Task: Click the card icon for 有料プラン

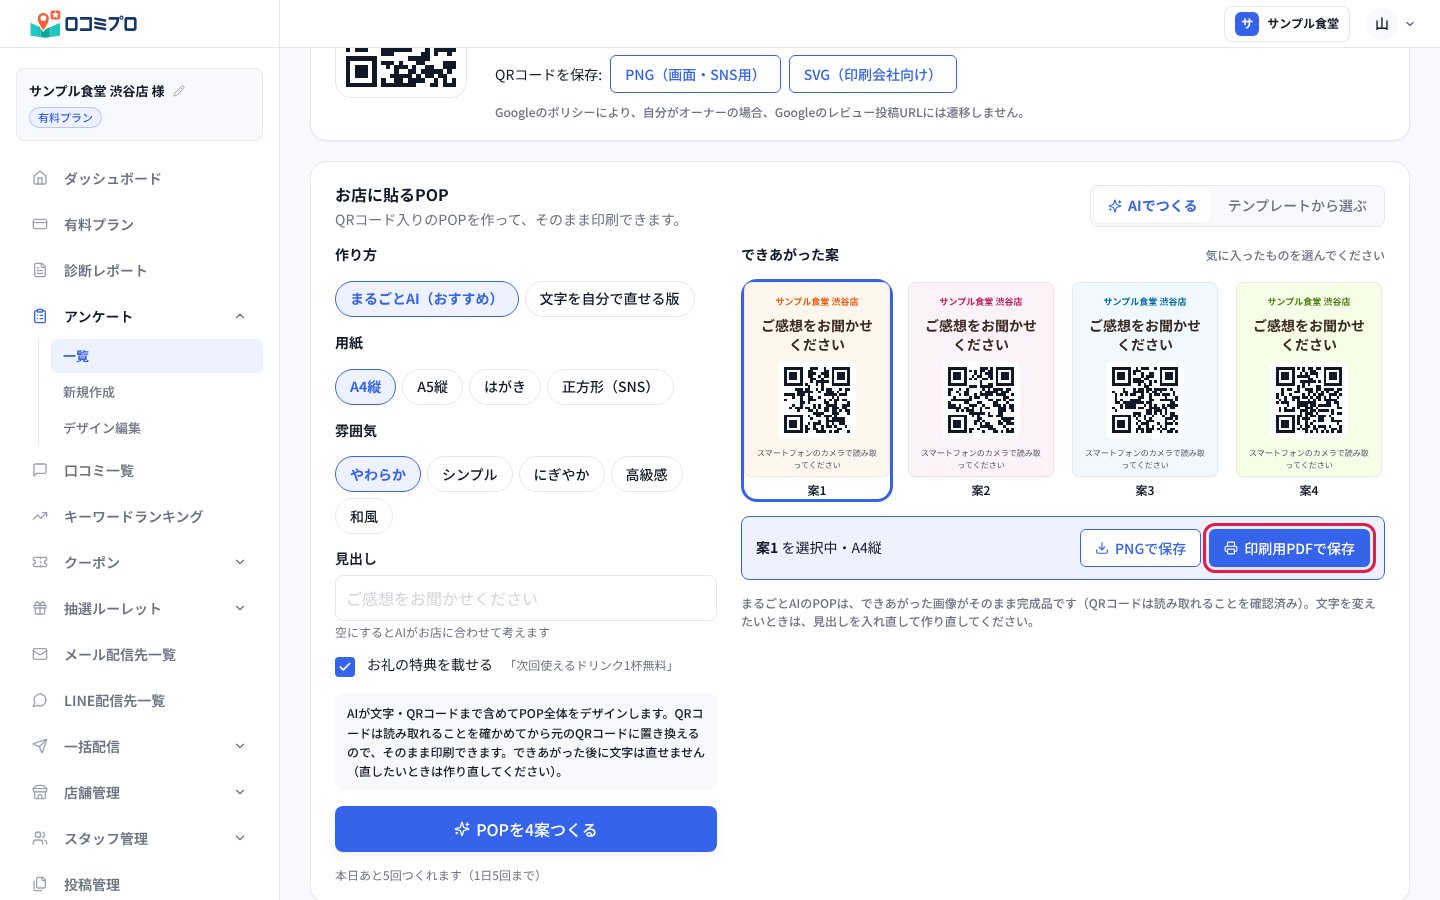Action: [40, 224]
